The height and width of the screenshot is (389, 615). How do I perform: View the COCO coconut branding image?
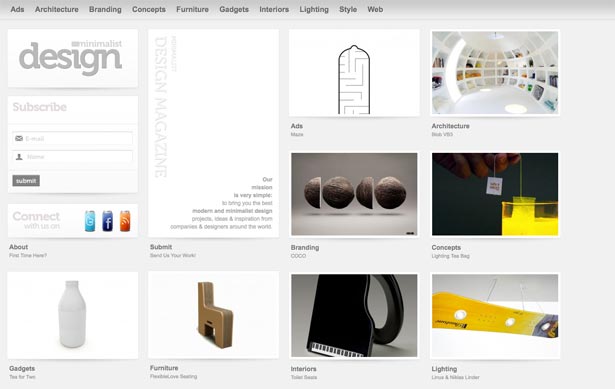click(x=354, y=194)
